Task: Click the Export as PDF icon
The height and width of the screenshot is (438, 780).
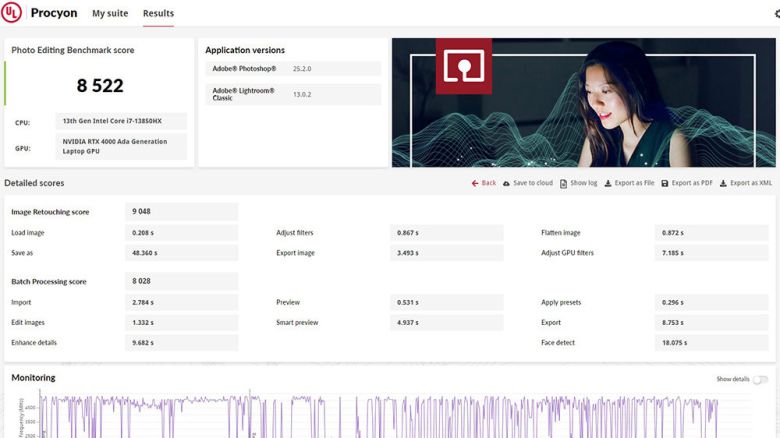Action: [x=665, y=183]
